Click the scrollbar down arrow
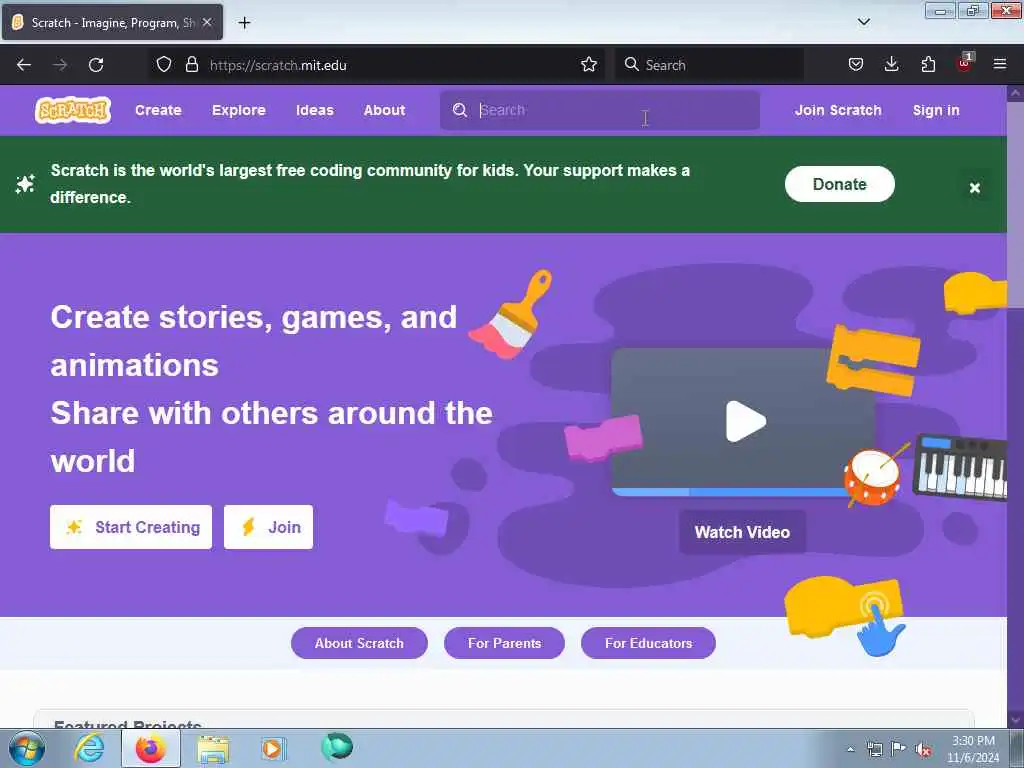 click(x=1016, y=720)
